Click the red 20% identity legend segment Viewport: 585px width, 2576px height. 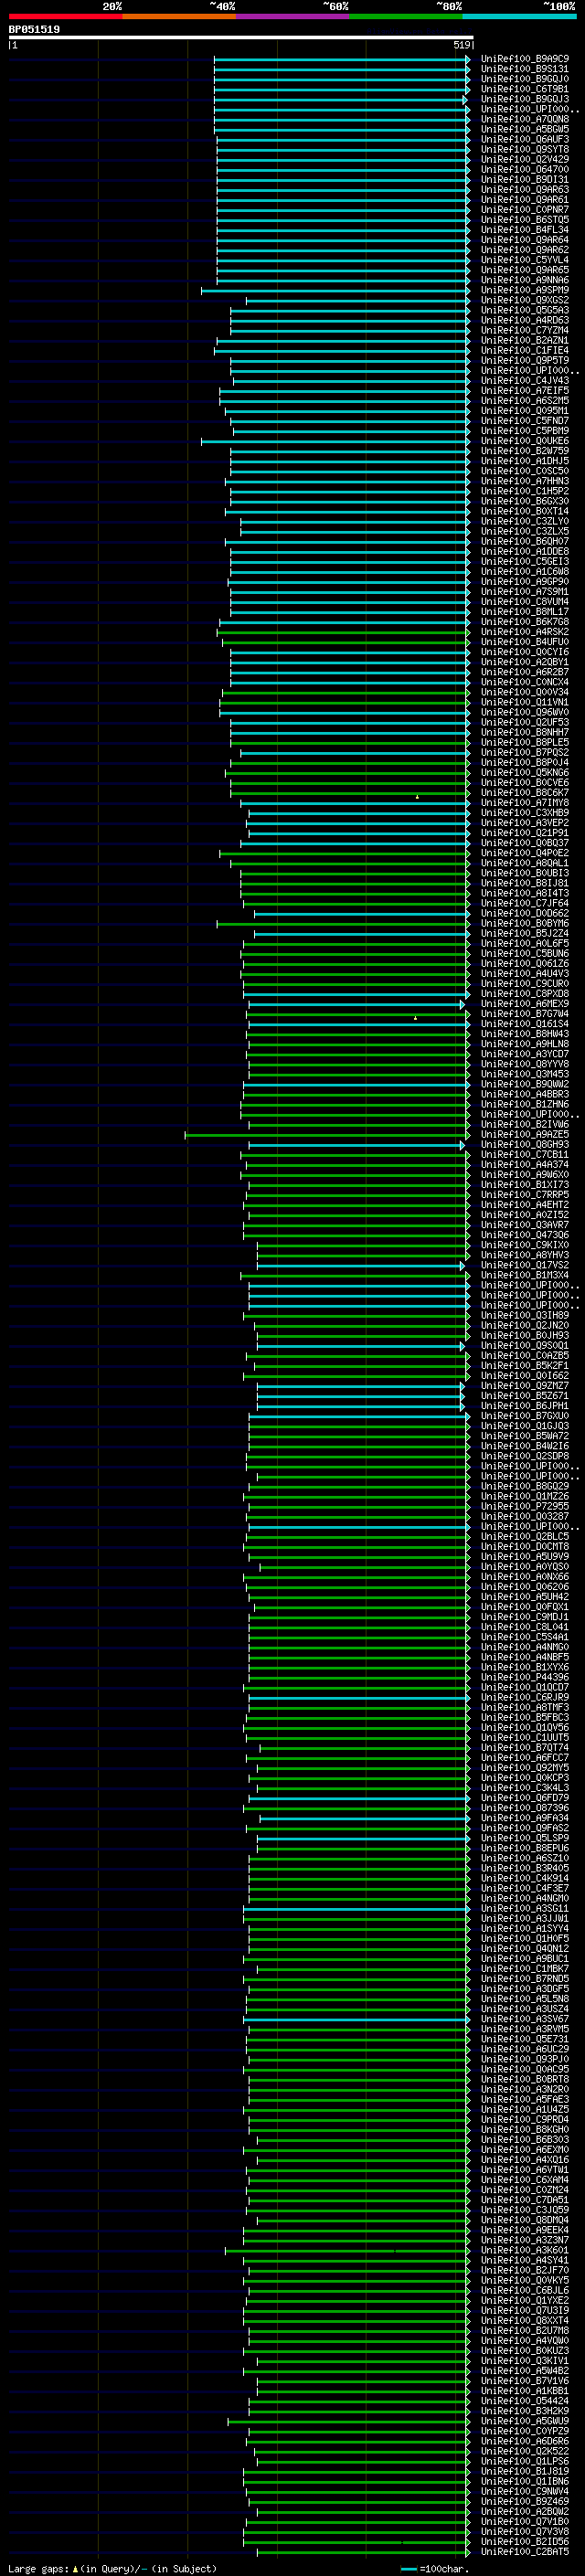(x=65, y=16)
